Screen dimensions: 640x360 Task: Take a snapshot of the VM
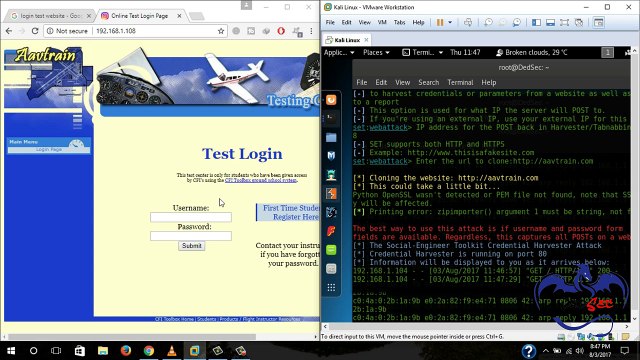click(x=488, y=22)
